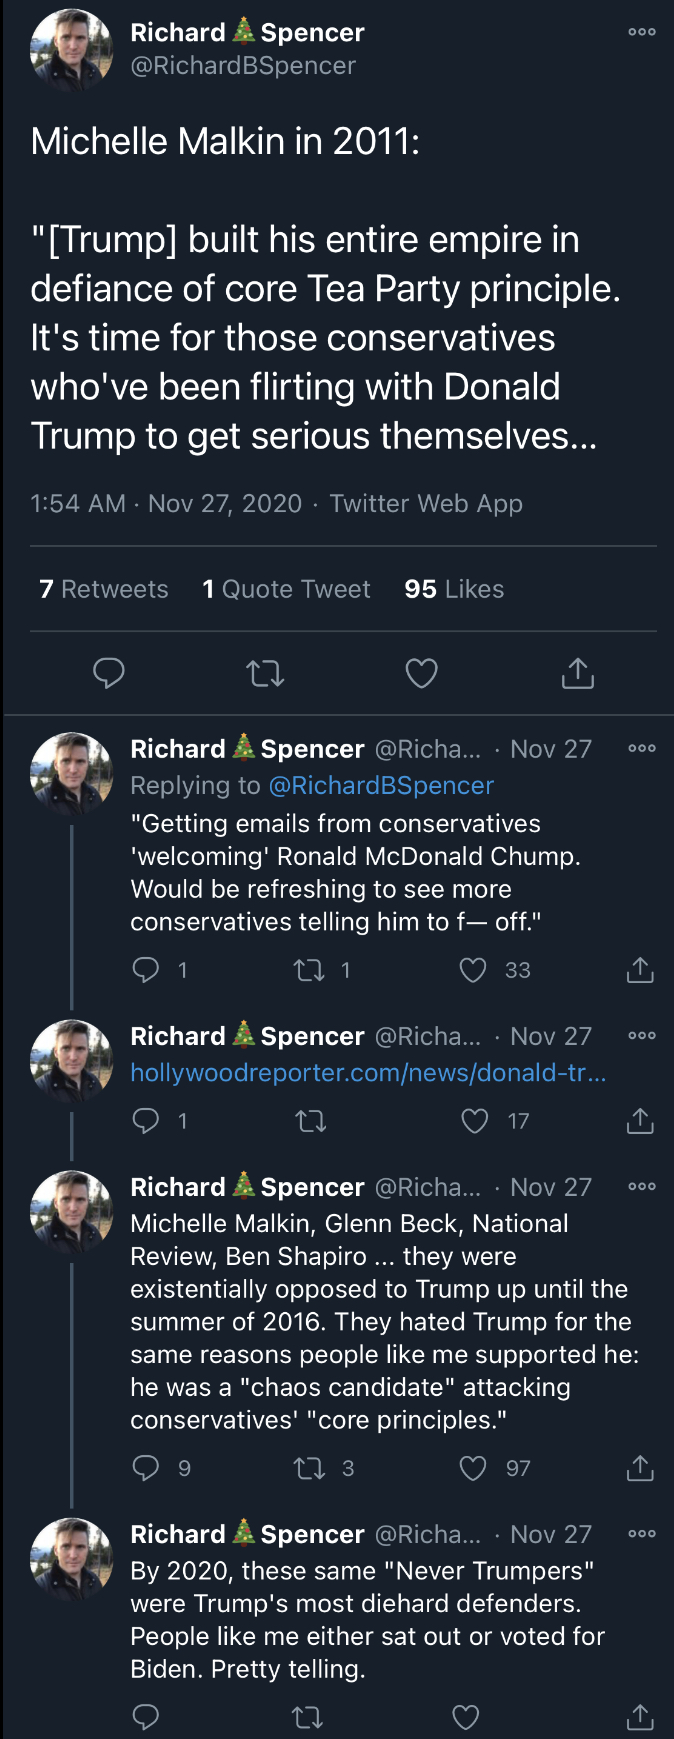This screenshot has height=1739, width=674.
Task: Reply to the tweet with 9 replies
Action: point(146,1468)
